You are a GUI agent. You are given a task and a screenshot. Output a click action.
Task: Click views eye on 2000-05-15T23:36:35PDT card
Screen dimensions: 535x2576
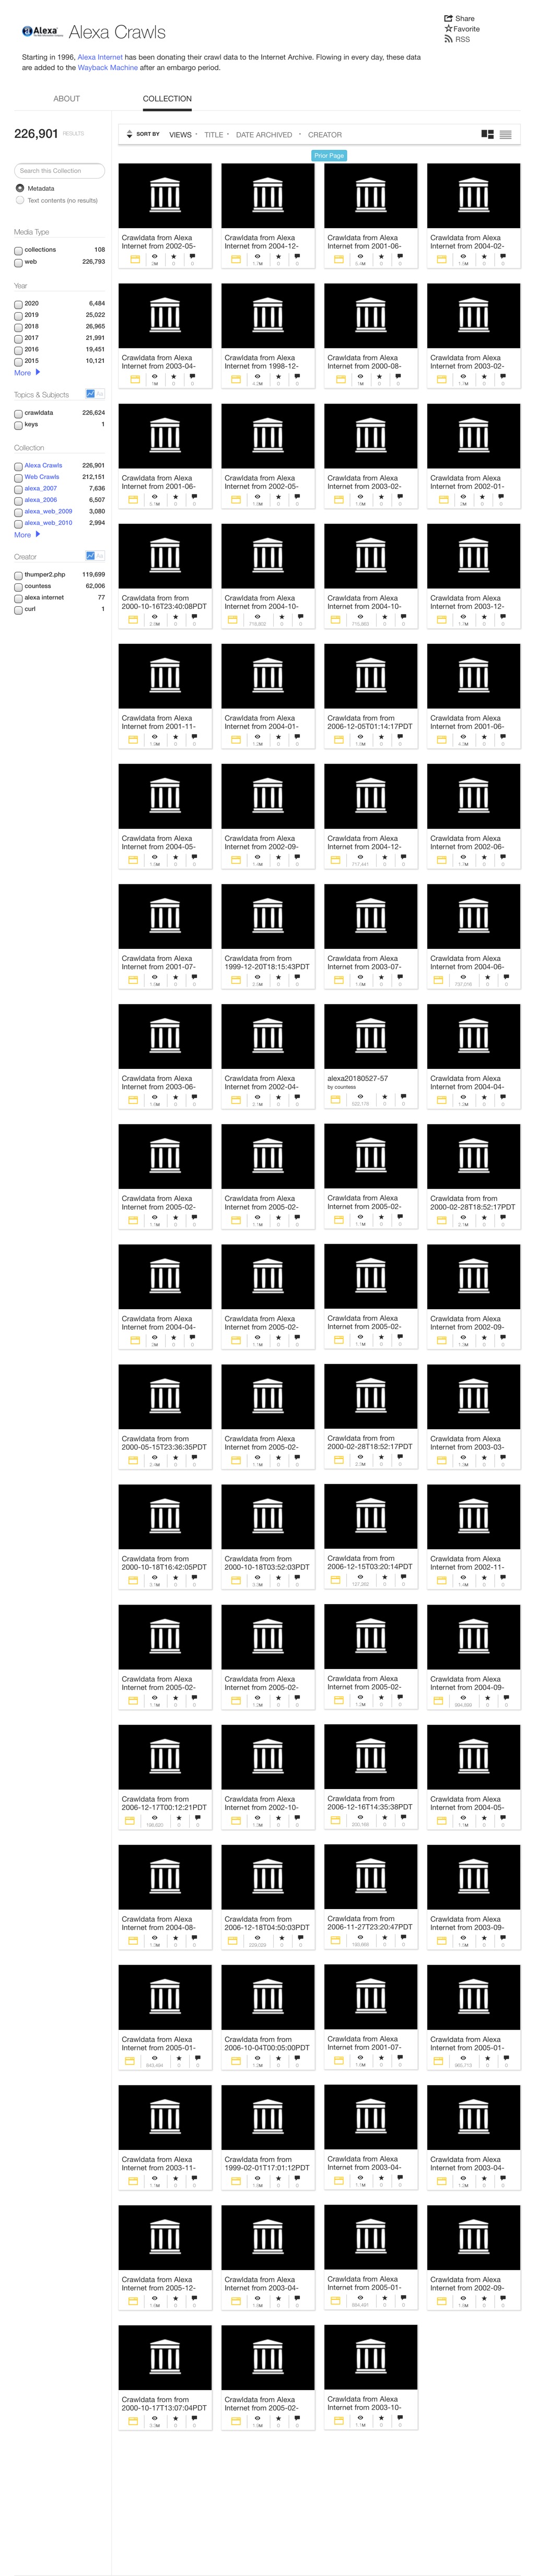[154, 1458]
